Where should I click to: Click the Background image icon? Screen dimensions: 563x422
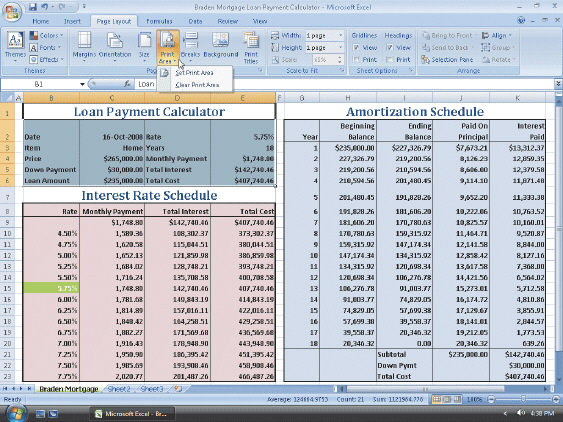click(220, 40)
